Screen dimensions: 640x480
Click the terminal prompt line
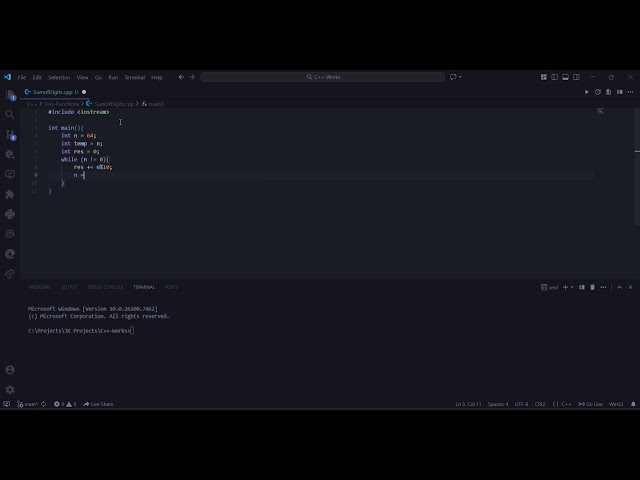(81, 331)
